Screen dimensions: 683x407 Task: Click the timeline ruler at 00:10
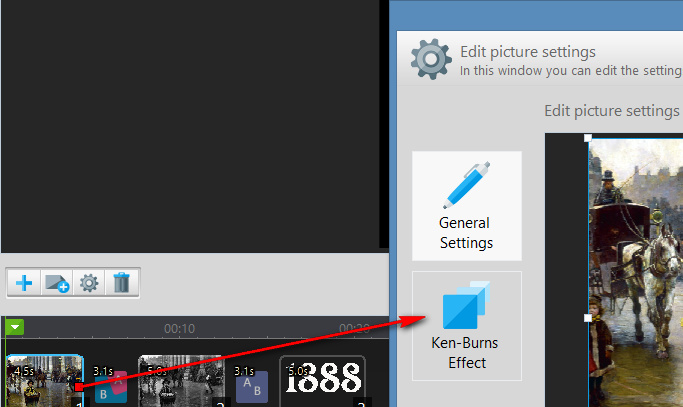click(x=179, y=329)
